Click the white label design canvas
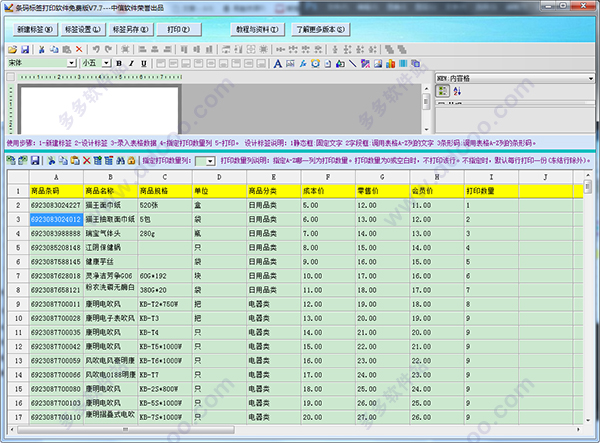600x443 pixels. [99, 109]
